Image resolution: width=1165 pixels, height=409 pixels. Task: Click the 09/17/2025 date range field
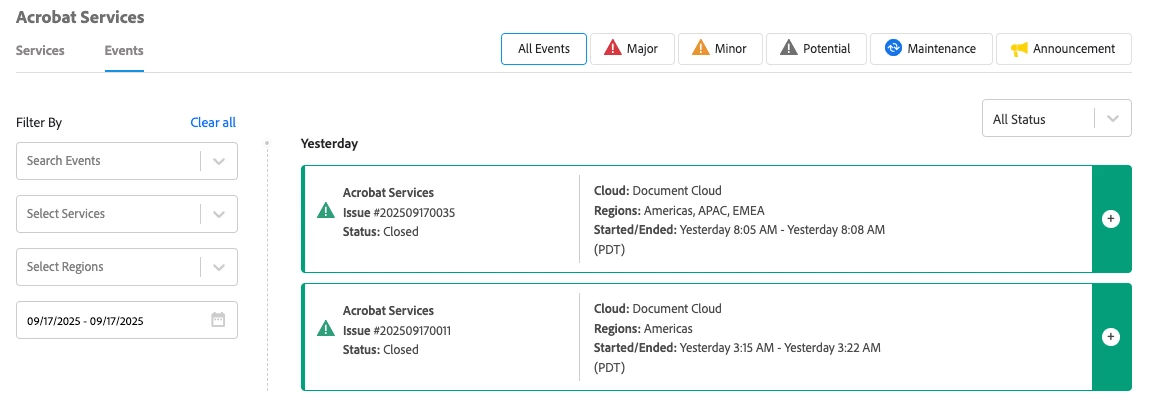coord(110,321)
